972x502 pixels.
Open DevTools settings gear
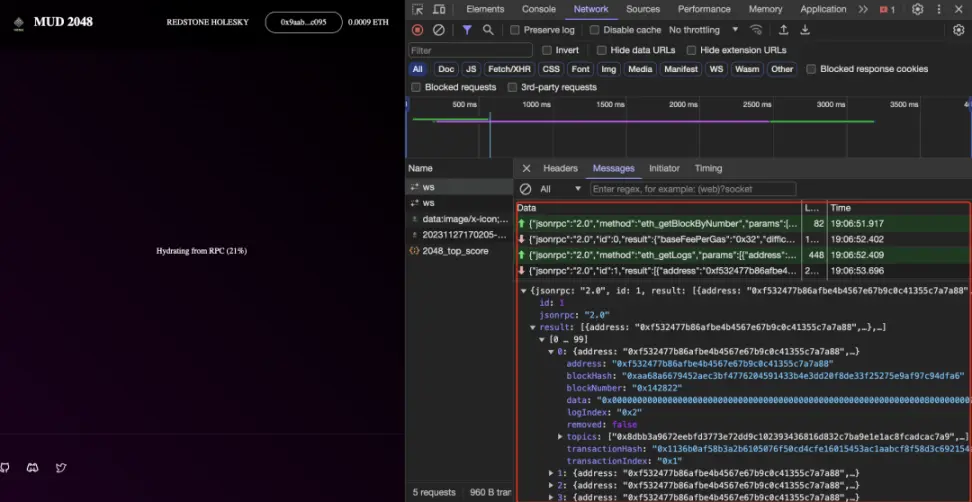[917, 9]
